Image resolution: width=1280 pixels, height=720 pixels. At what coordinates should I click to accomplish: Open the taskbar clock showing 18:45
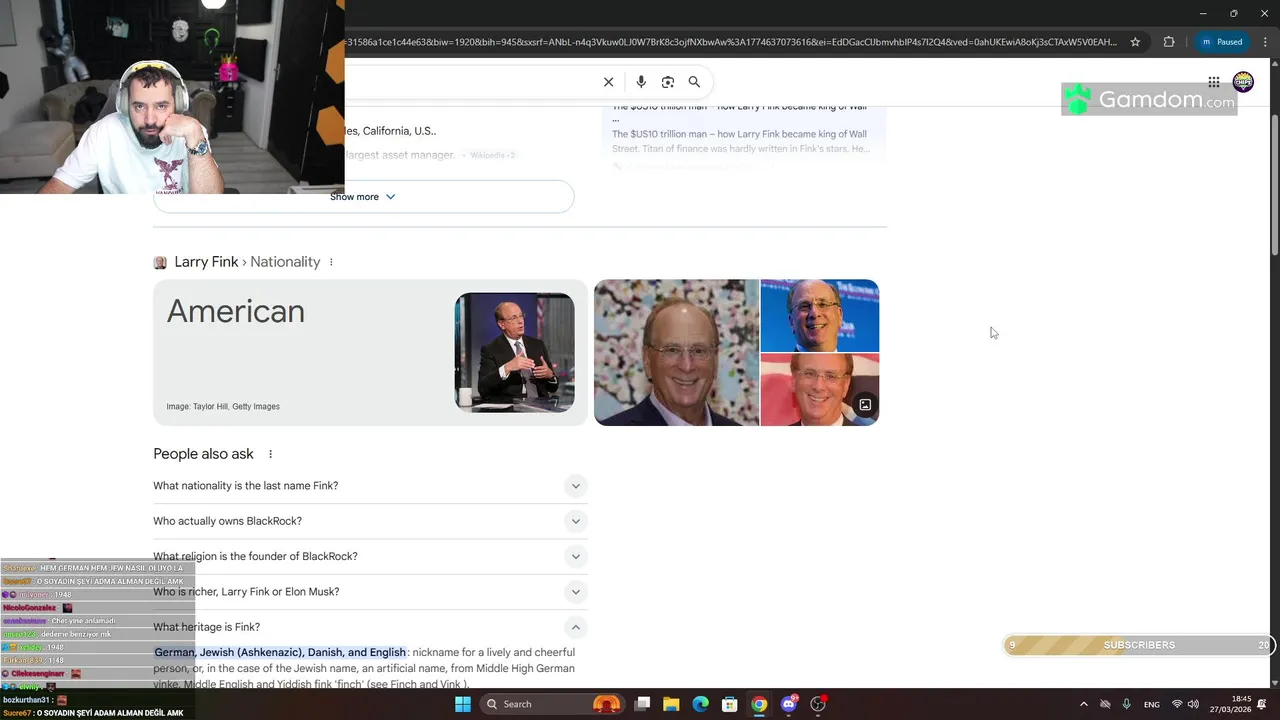pyautogui.click(x=1232, y=704)
